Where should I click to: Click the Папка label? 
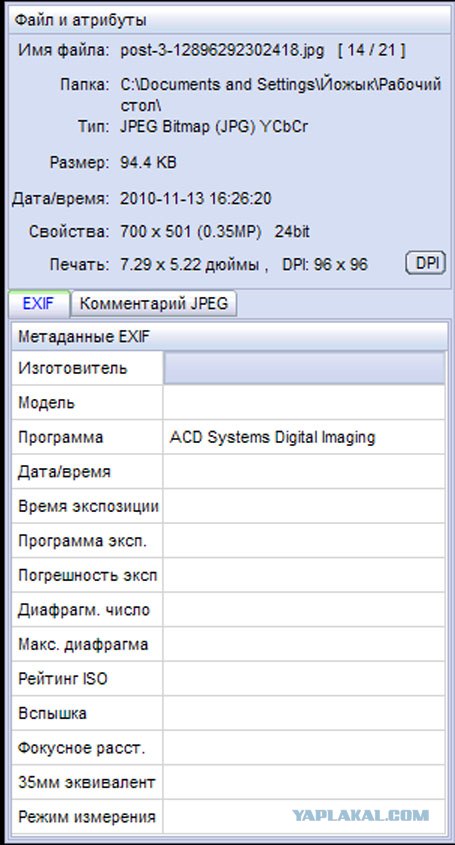coord(85,85)
